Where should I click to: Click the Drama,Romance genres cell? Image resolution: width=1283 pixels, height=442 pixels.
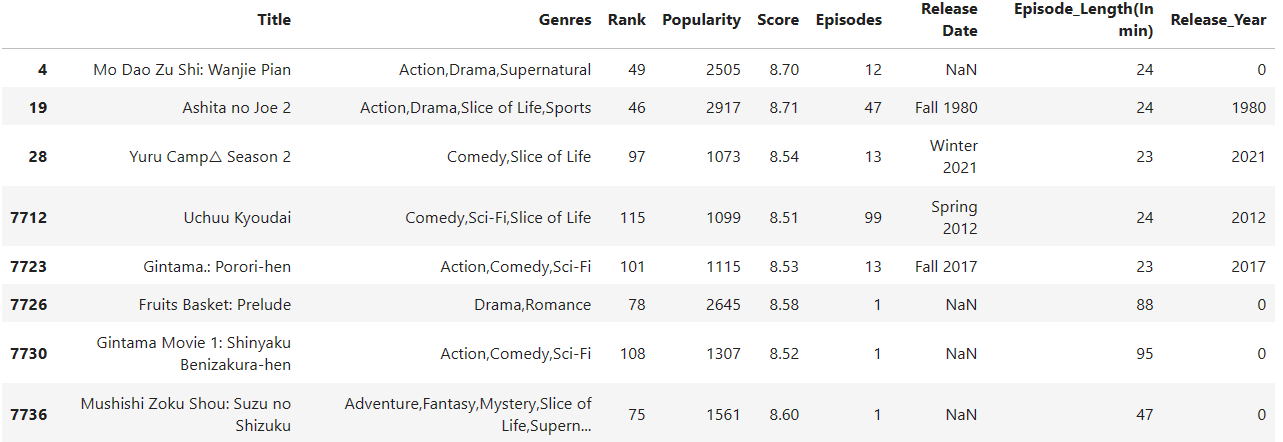(x=532, y=304)
